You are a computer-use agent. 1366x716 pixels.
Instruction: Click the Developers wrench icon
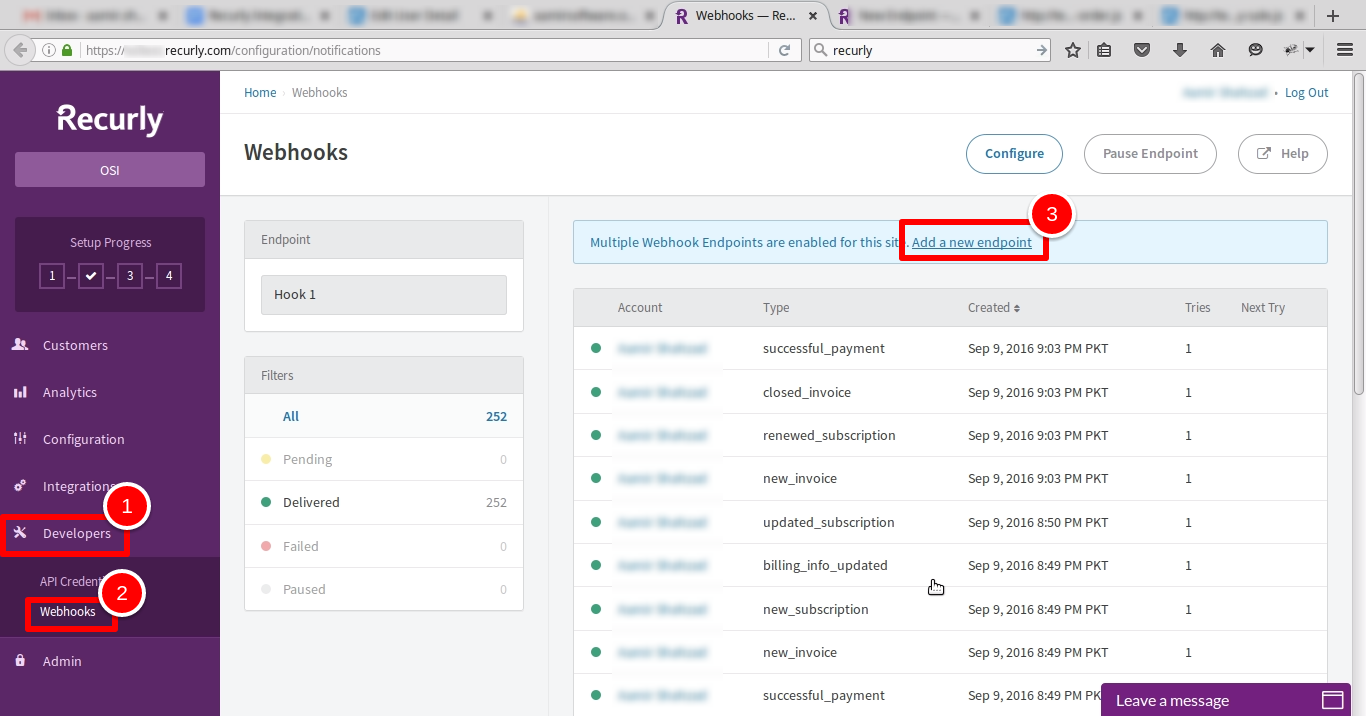tap(20, 533)
